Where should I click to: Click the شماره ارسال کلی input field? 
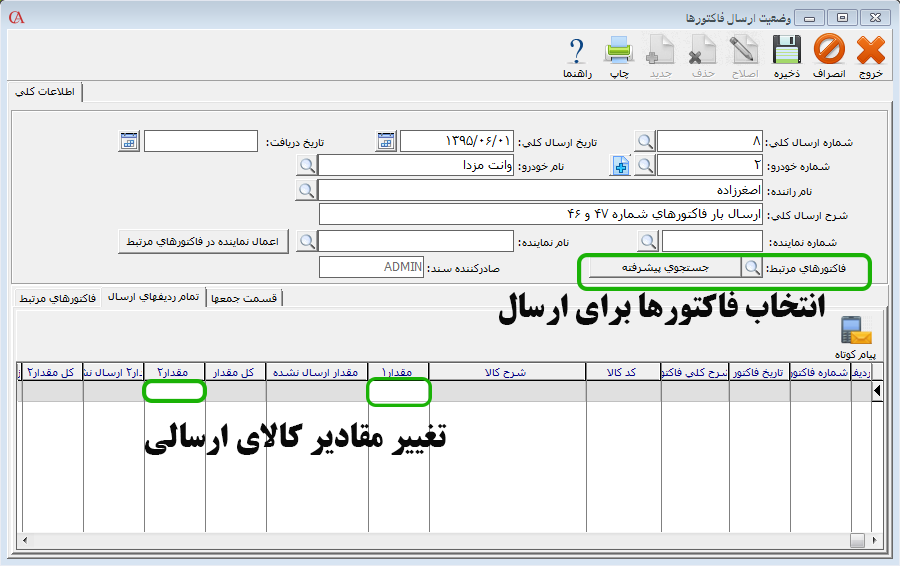[710, 141]
